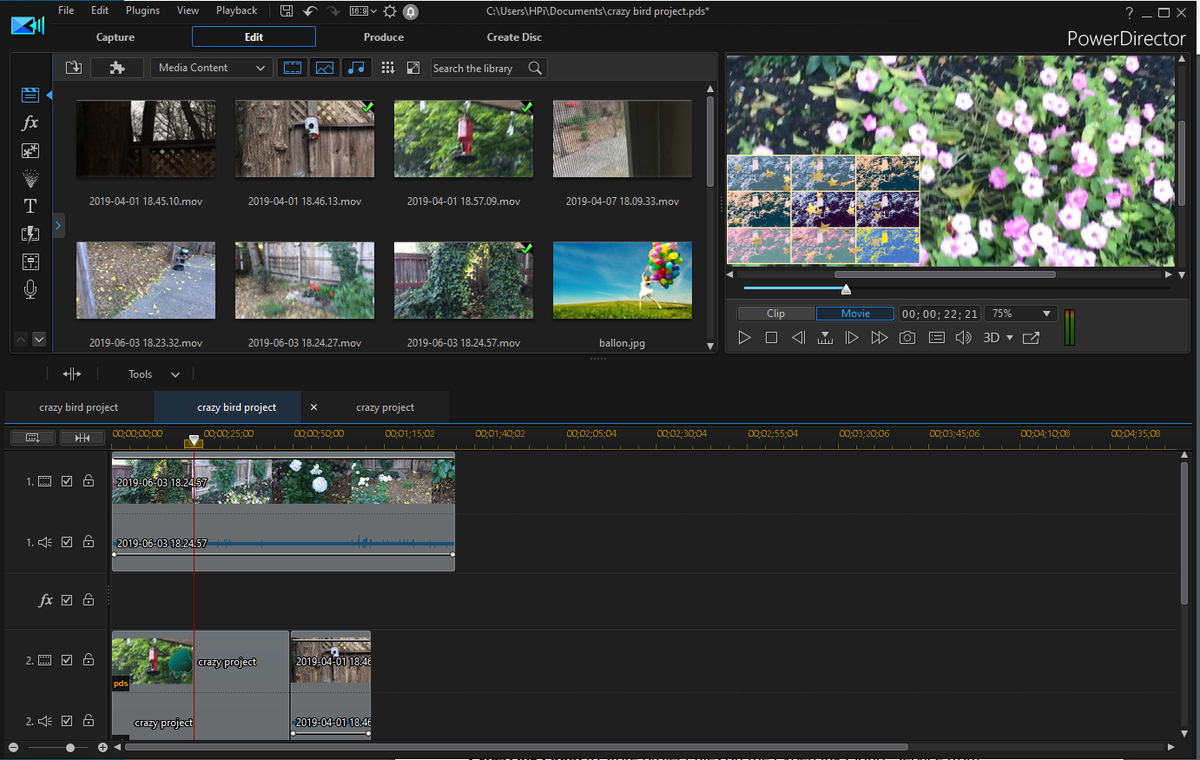This screenshot has height=760, width=1200.
Task: Click the Import Media icon in library
Action: pyautogui.click(x=73, y=68)
